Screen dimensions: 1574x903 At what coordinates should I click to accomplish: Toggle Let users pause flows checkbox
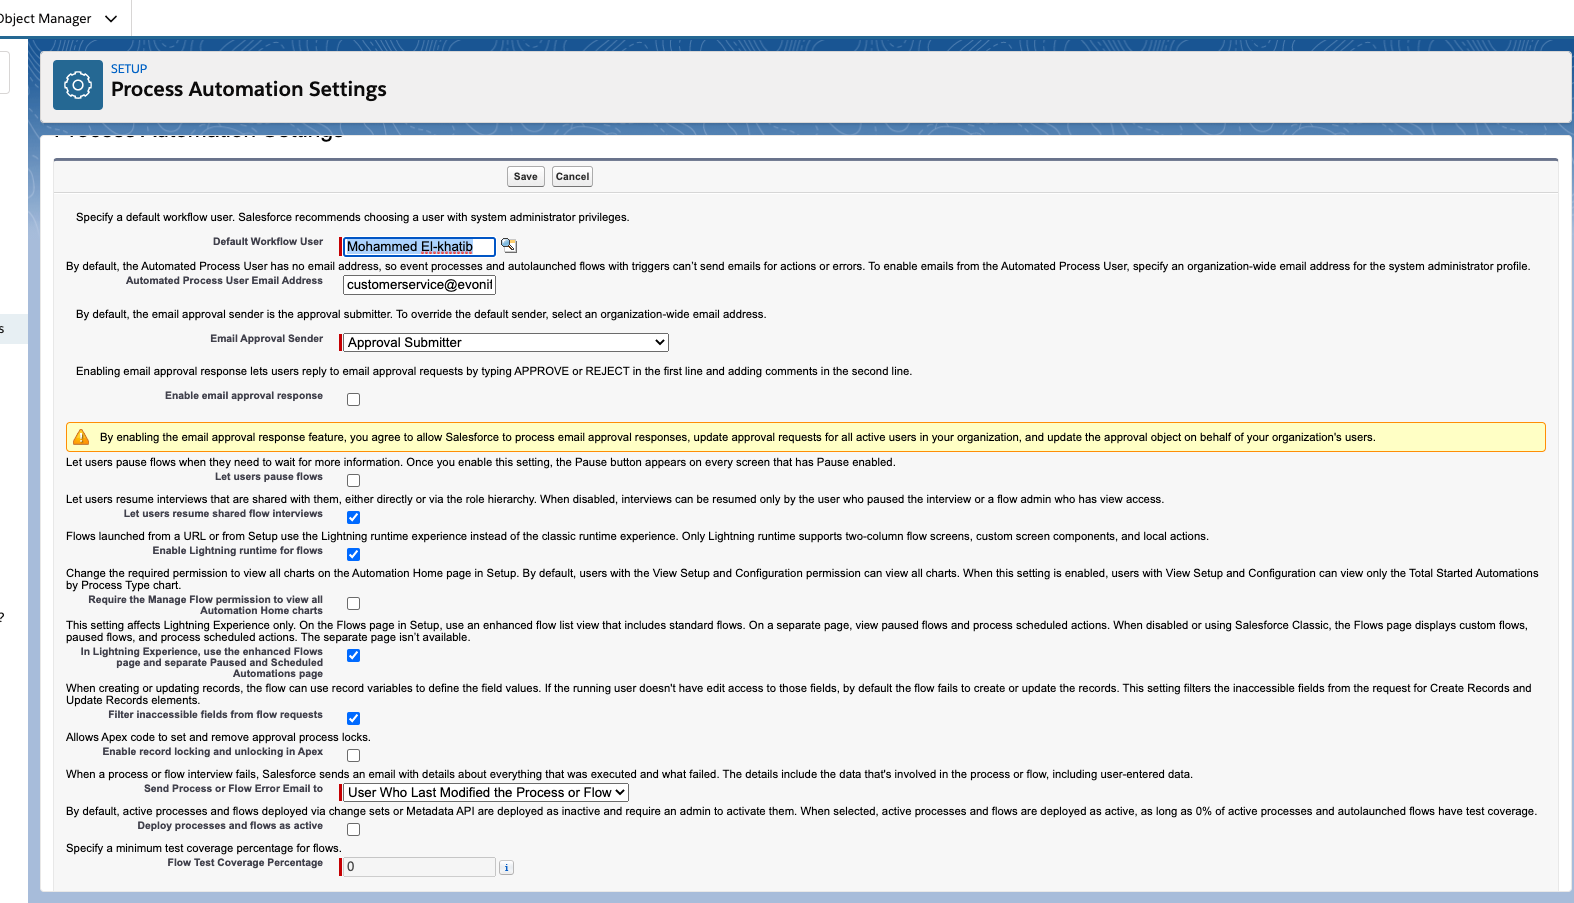[353, 481]
